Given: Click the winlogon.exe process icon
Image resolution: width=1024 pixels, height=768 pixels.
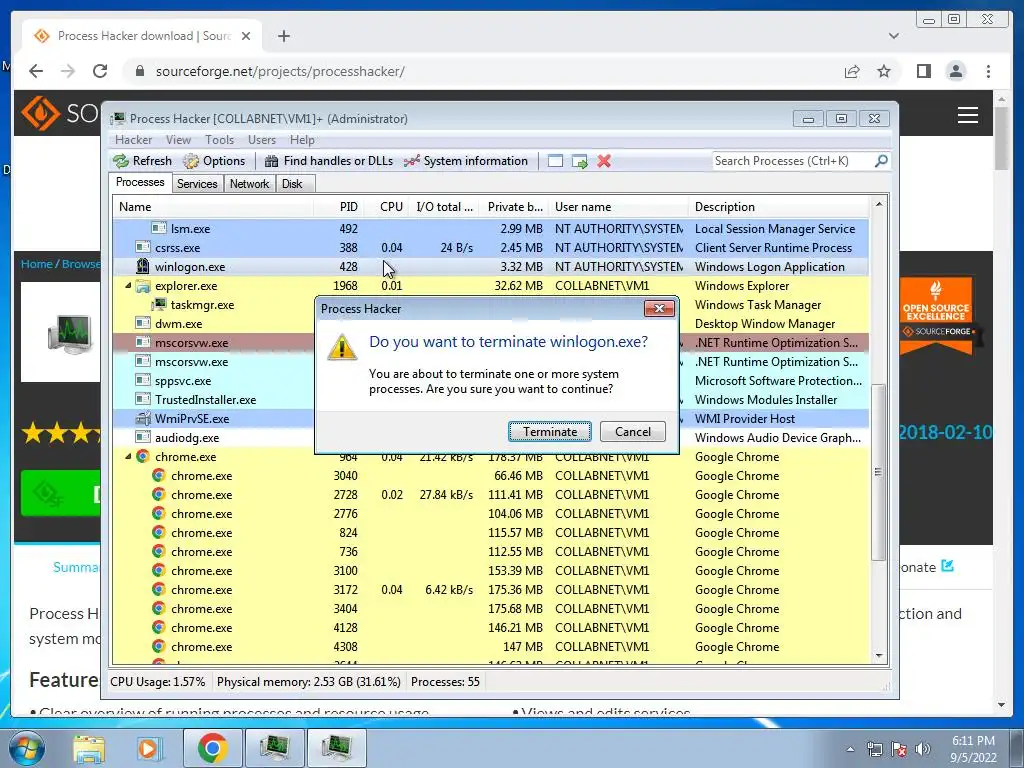Looking at the screenshot, I should 142,266.
